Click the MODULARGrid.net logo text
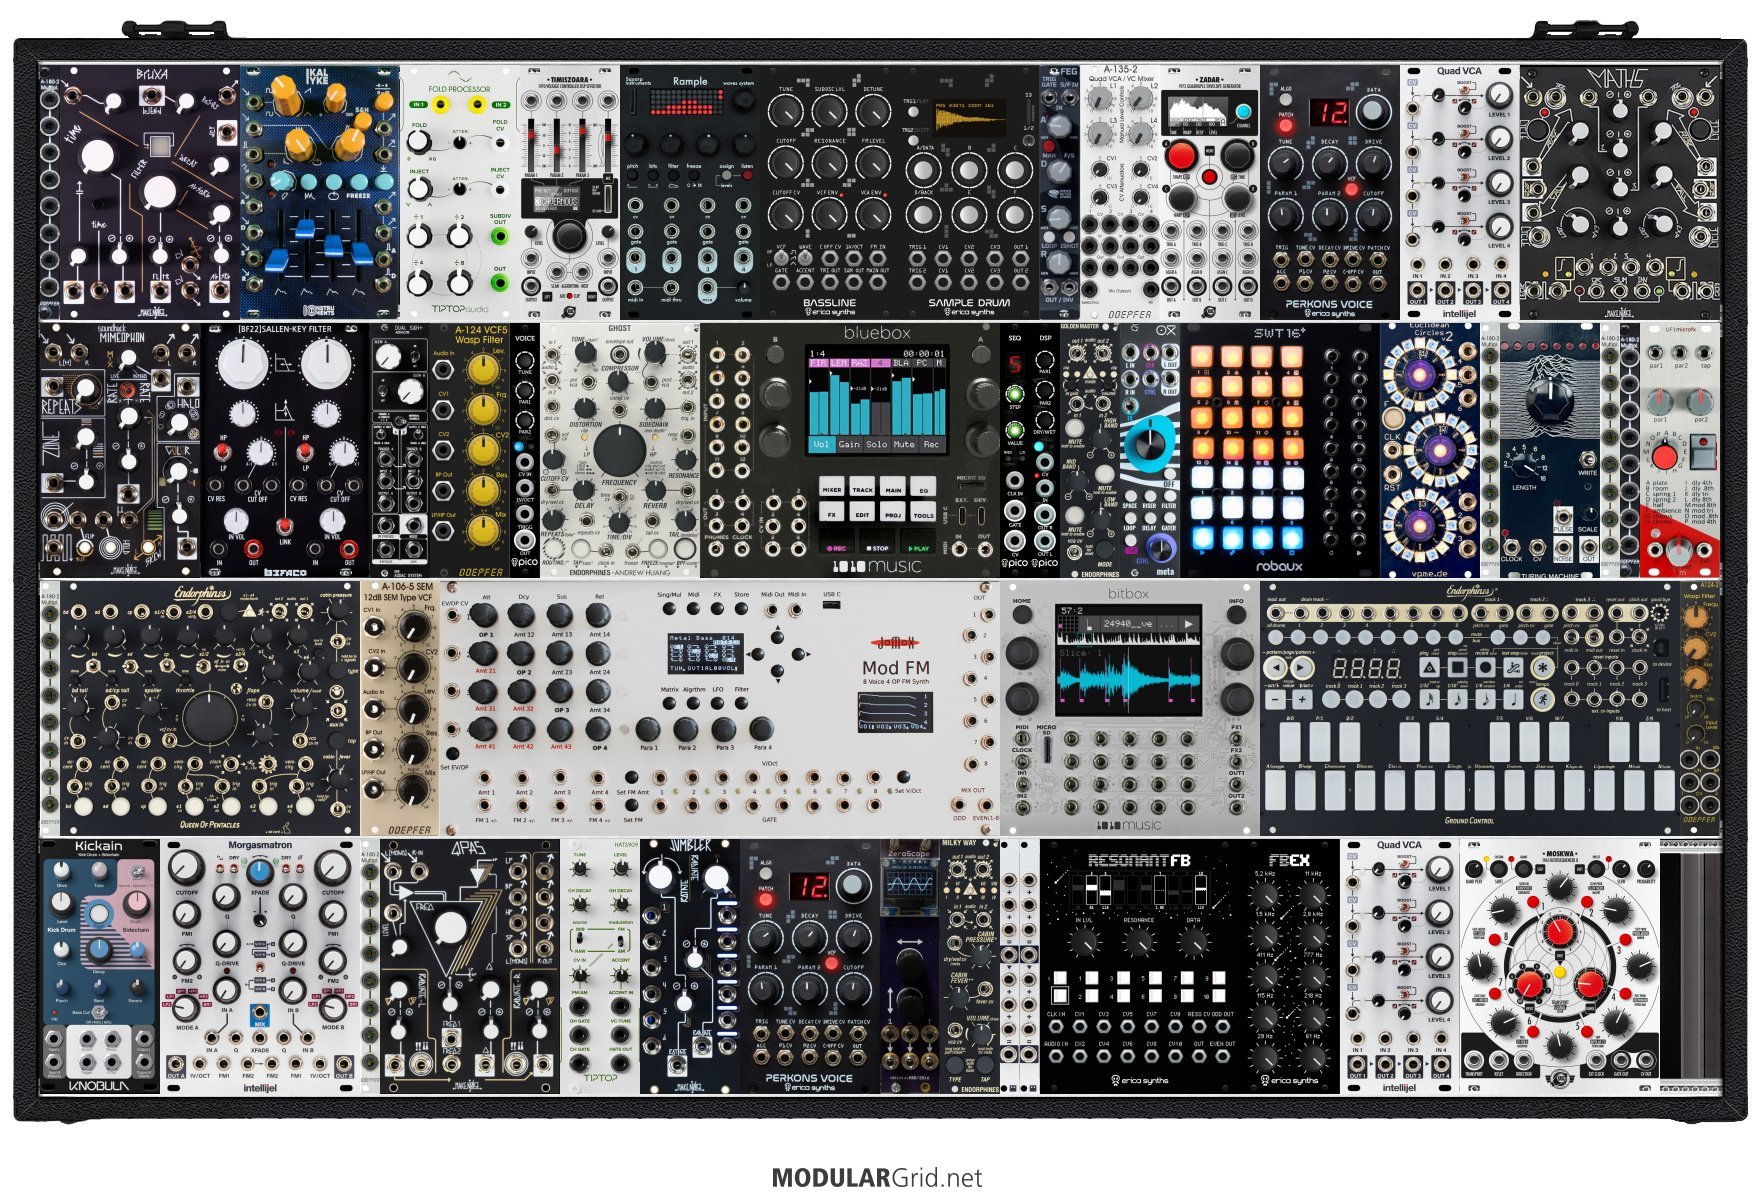 [x=877, y=1177]
